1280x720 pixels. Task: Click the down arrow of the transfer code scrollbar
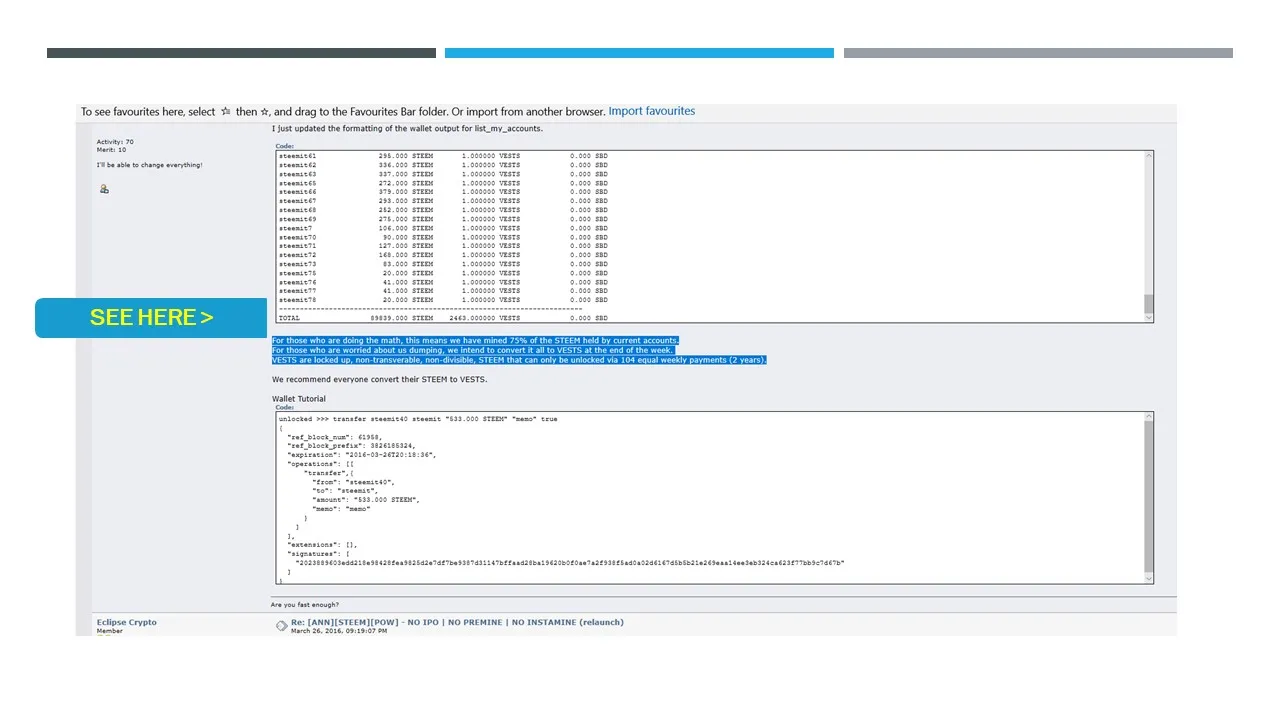pos(1149,578)
